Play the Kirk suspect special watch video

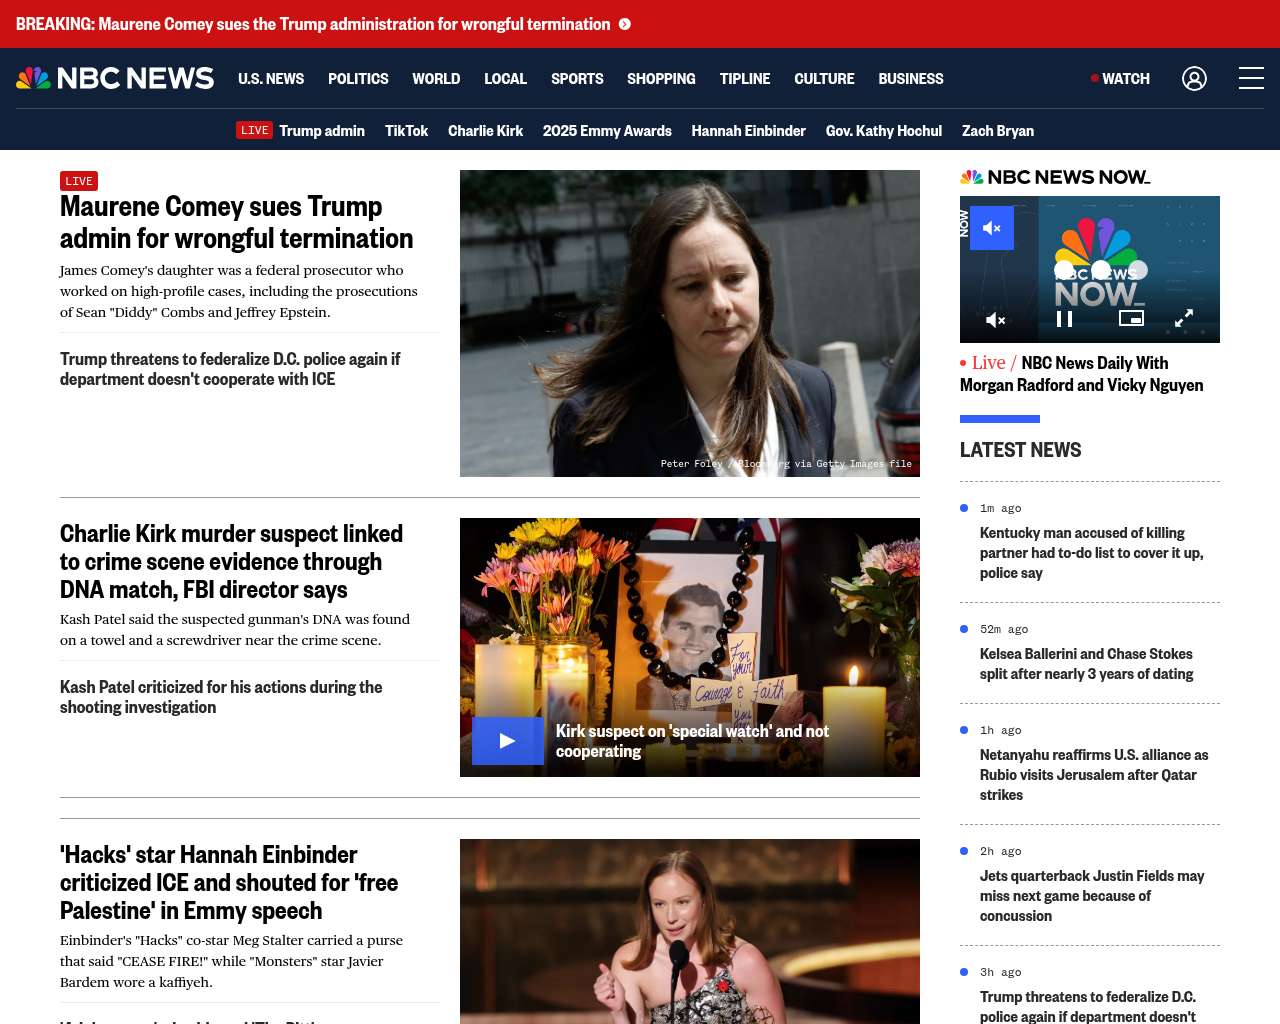tap(508, 741)
